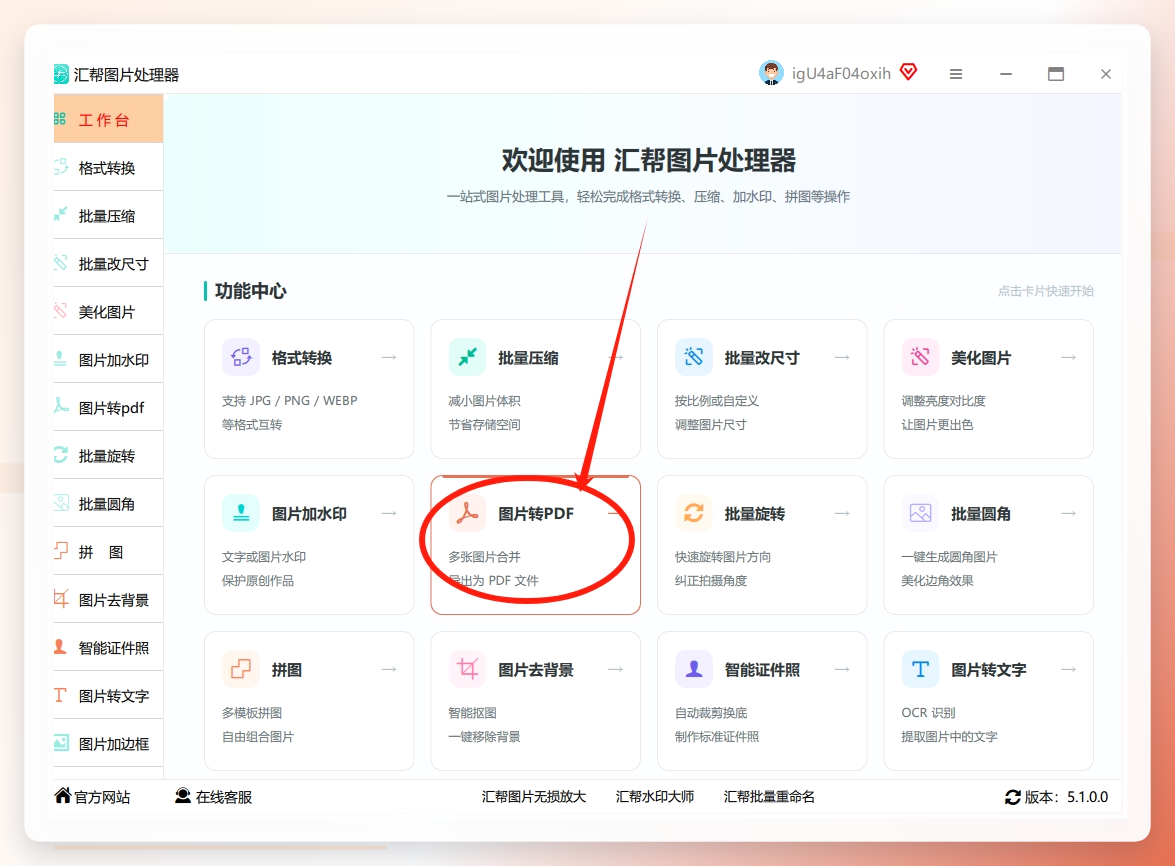1175x866 pixels.
Task: Click the sidebar 智能证件照 person icon
Action: click(x=60, y=647)
